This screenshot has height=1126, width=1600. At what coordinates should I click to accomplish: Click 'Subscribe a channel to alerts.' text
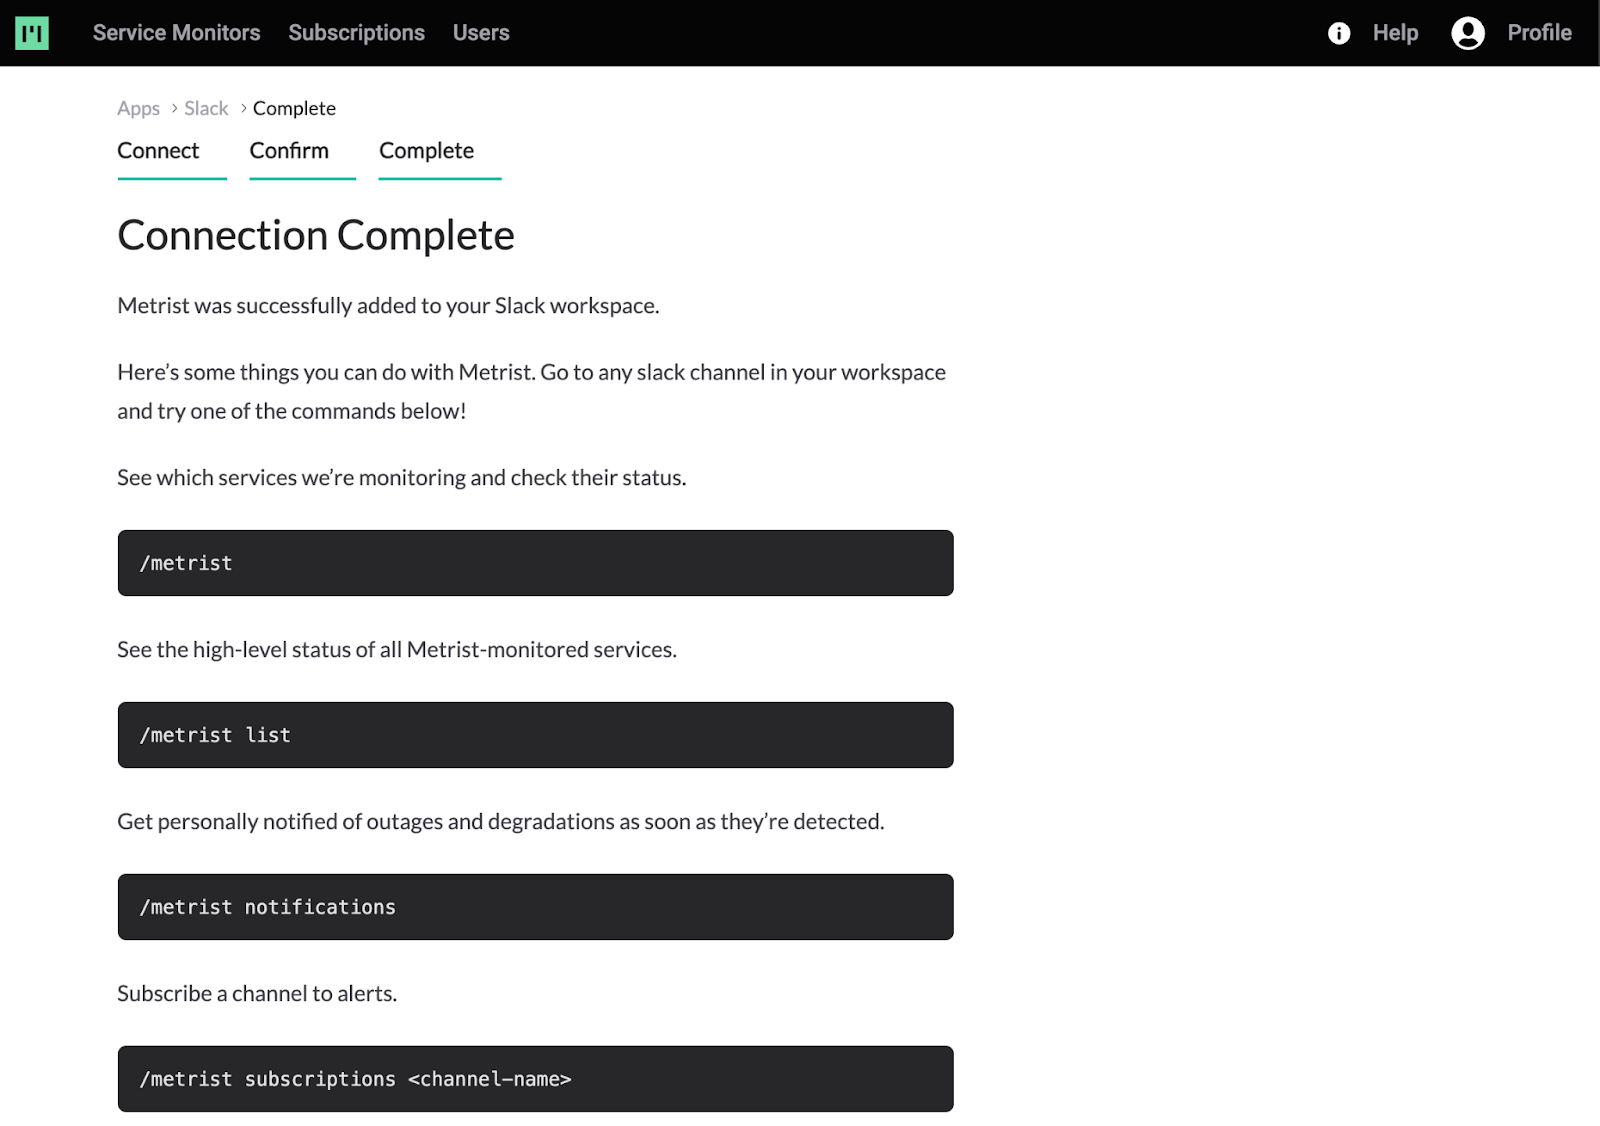(x=257, y=994)
